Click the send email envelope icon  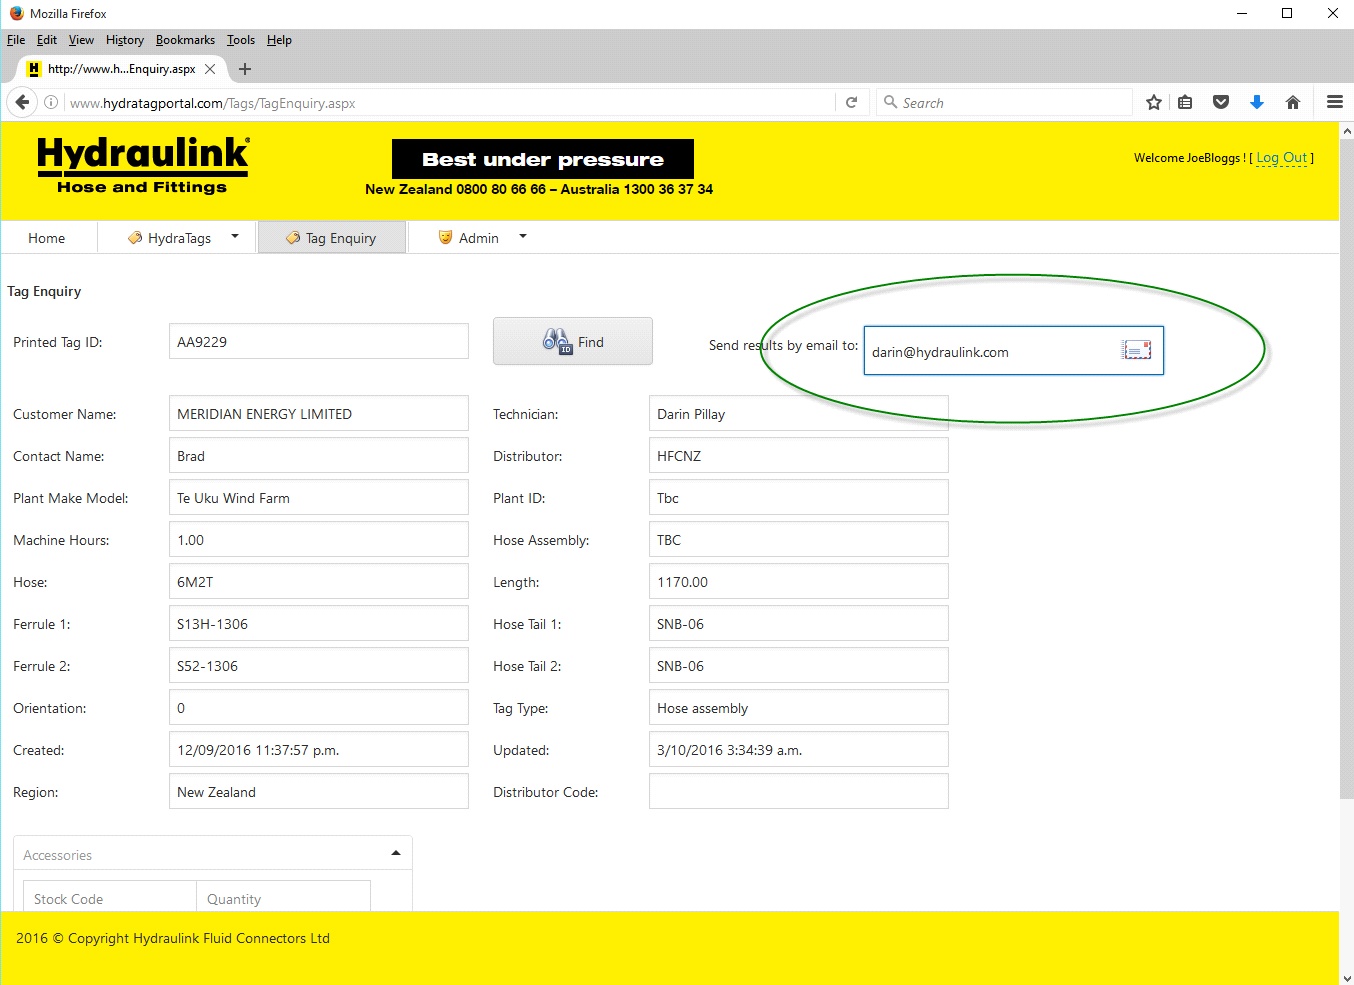coord(1136,350)
